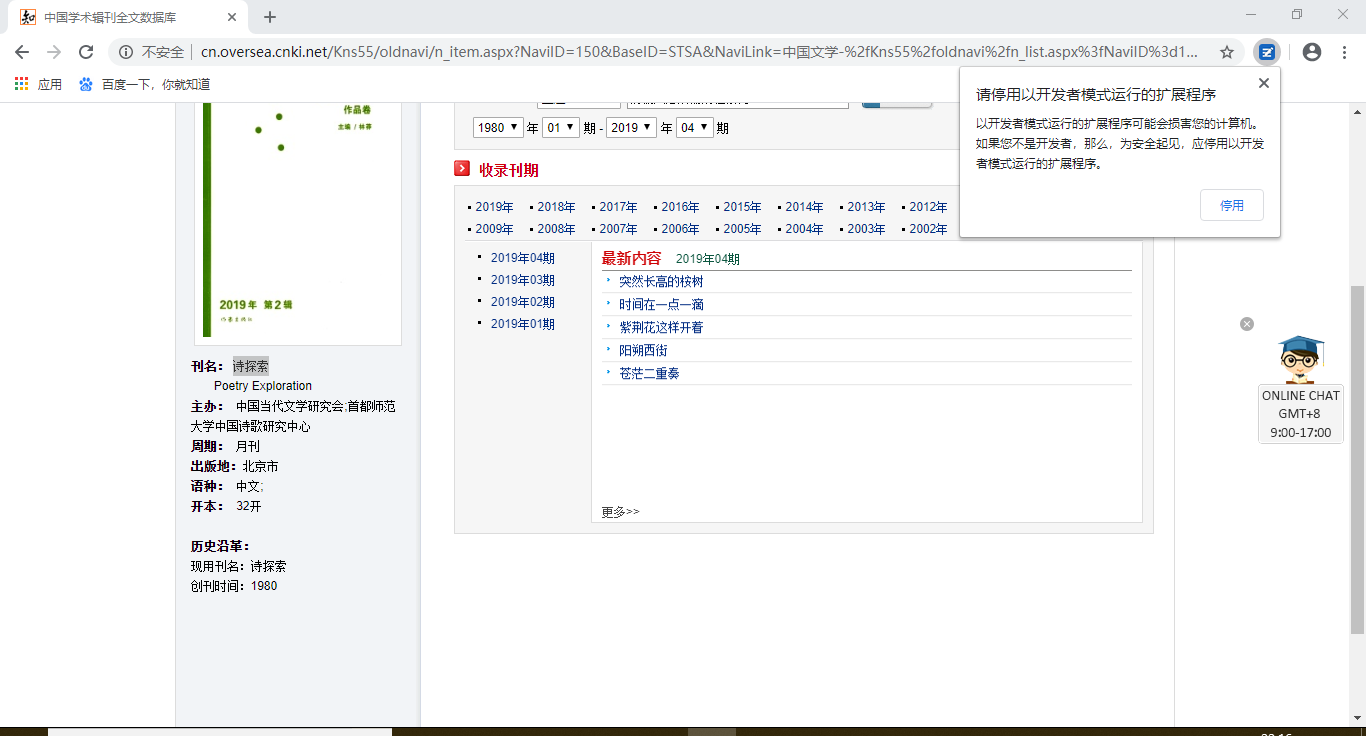
Task: Dismiss the developer extensions popup
Action: pyautogui.click(x=1264, y=83)
